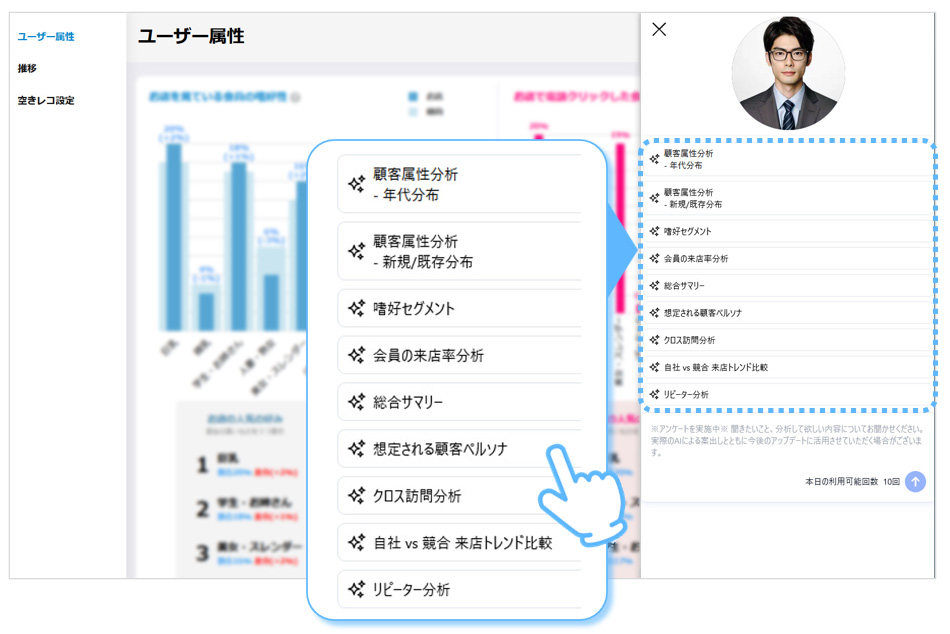
Task: Click the sparkle icon beside 想定される顧客ペルソナ in the right panel
Action: [x=654, y=313]
